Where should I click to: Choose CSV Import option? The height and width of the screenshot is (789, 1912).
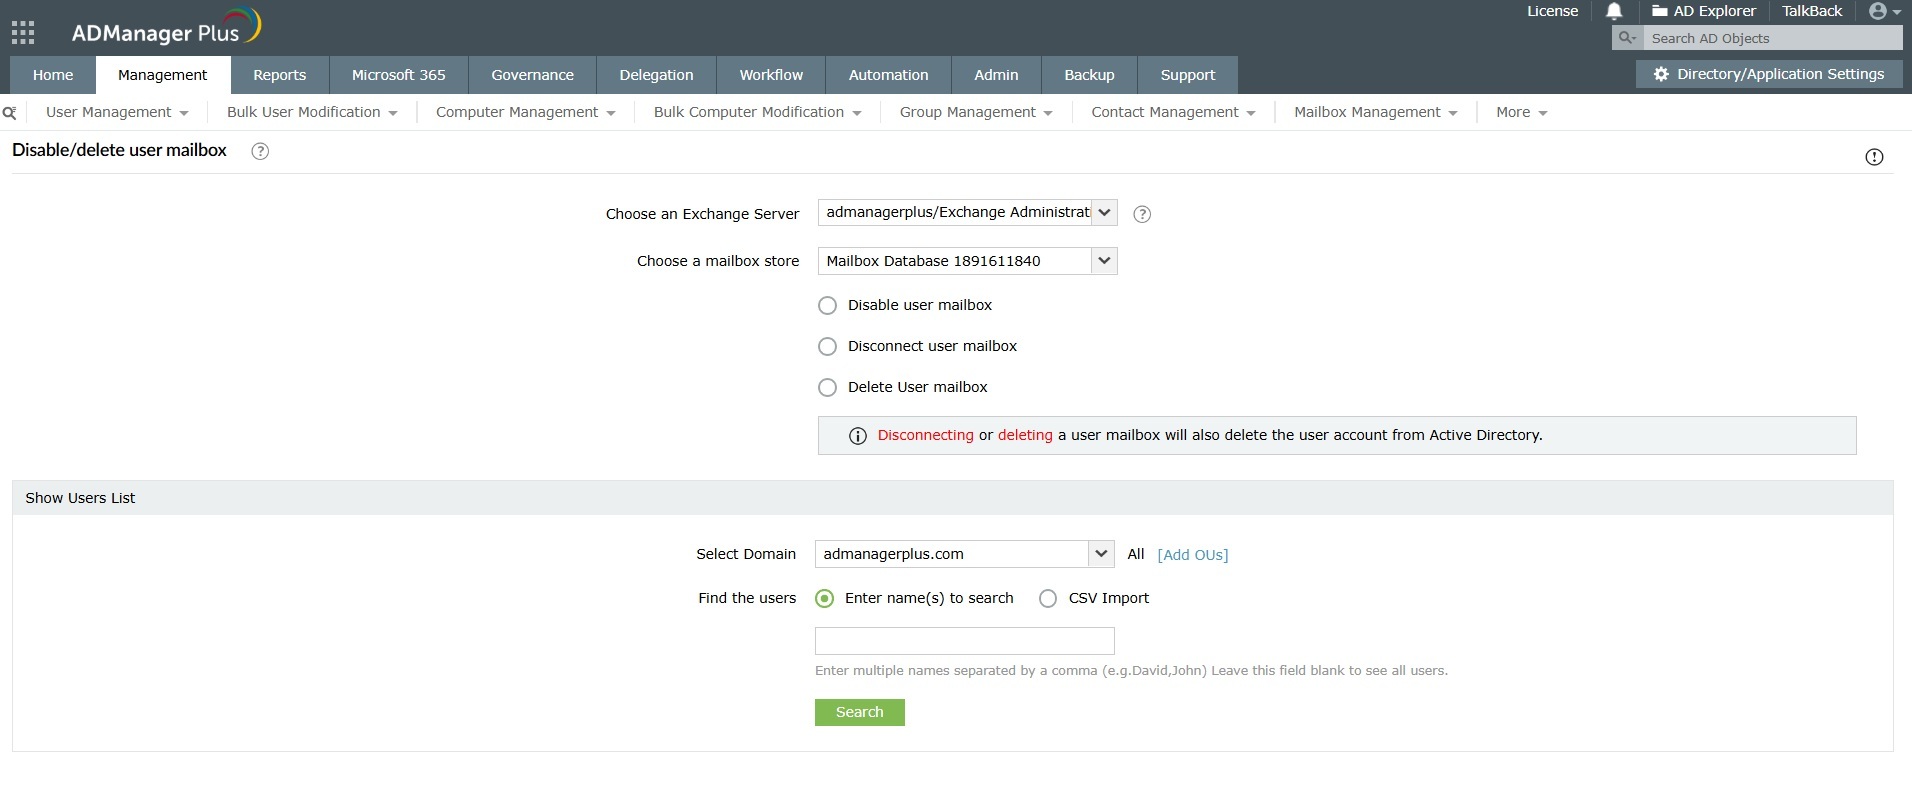pyautogui.click(x=1047, y=599)
